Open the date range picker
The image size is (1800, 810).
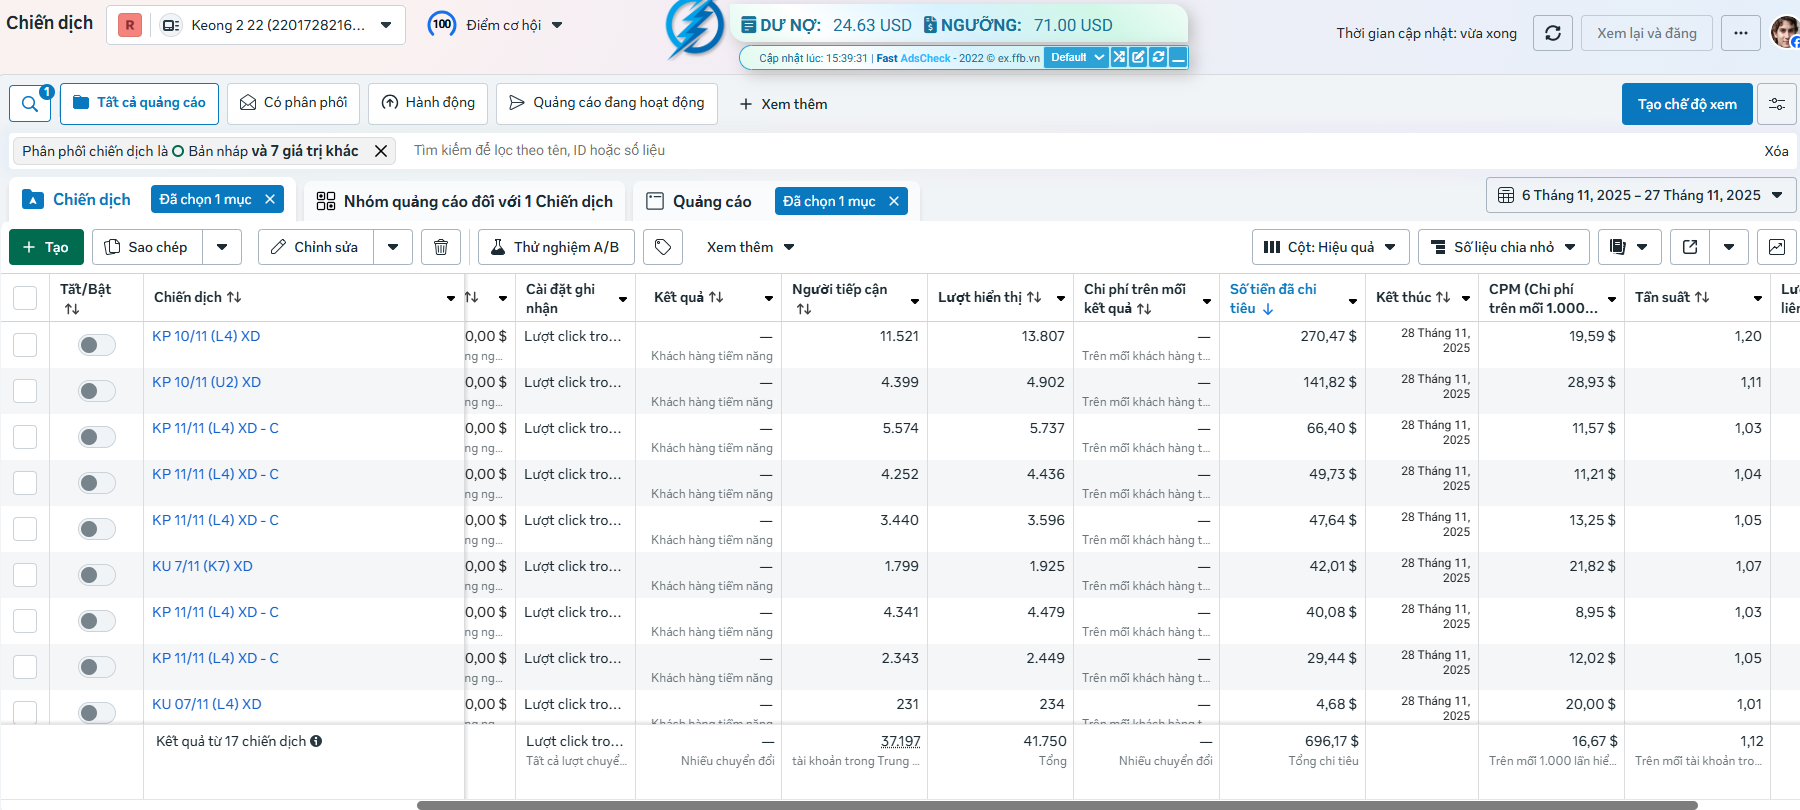click(x=1641, y=195)
